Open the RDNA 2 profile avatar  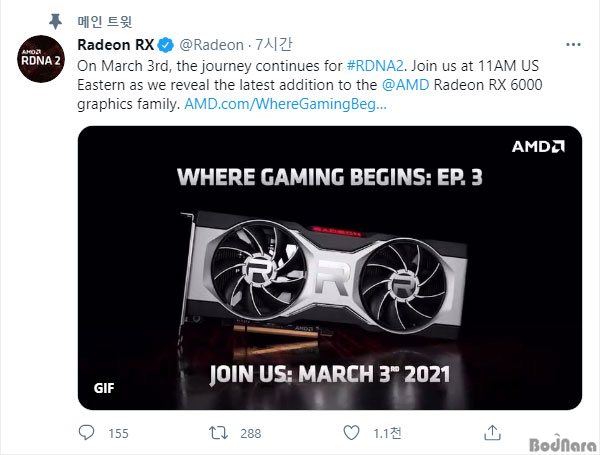pyautogui.click(x=41, y=59)
